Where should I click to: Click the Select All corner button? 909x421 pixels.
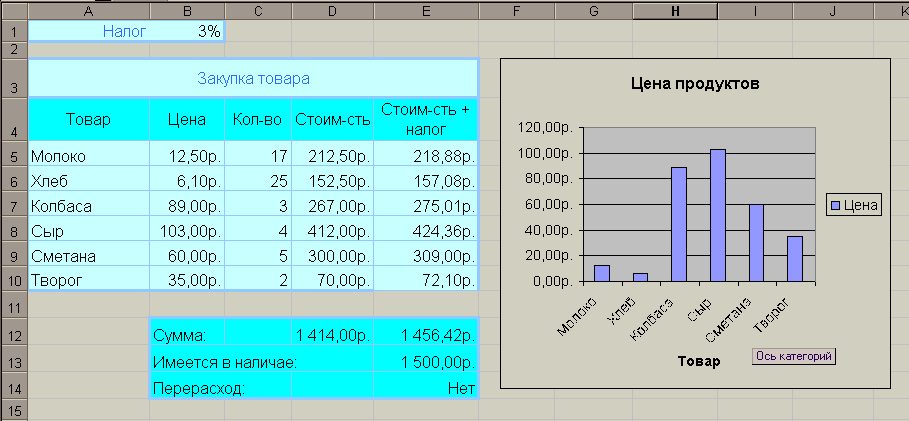(x=13, y=10)
